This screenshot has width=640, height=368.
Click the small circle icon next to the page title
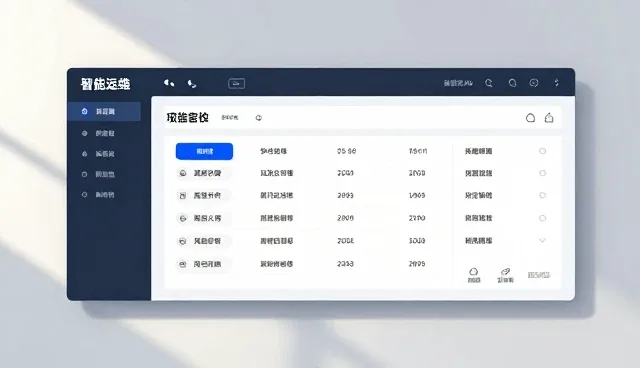tap(258, 118)
